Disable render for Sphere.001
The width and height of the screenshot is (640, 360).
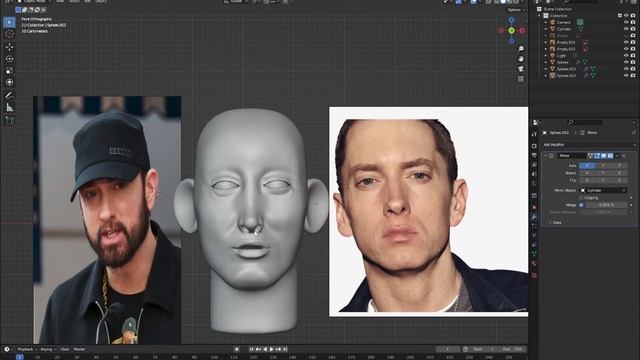pos(633,69)
